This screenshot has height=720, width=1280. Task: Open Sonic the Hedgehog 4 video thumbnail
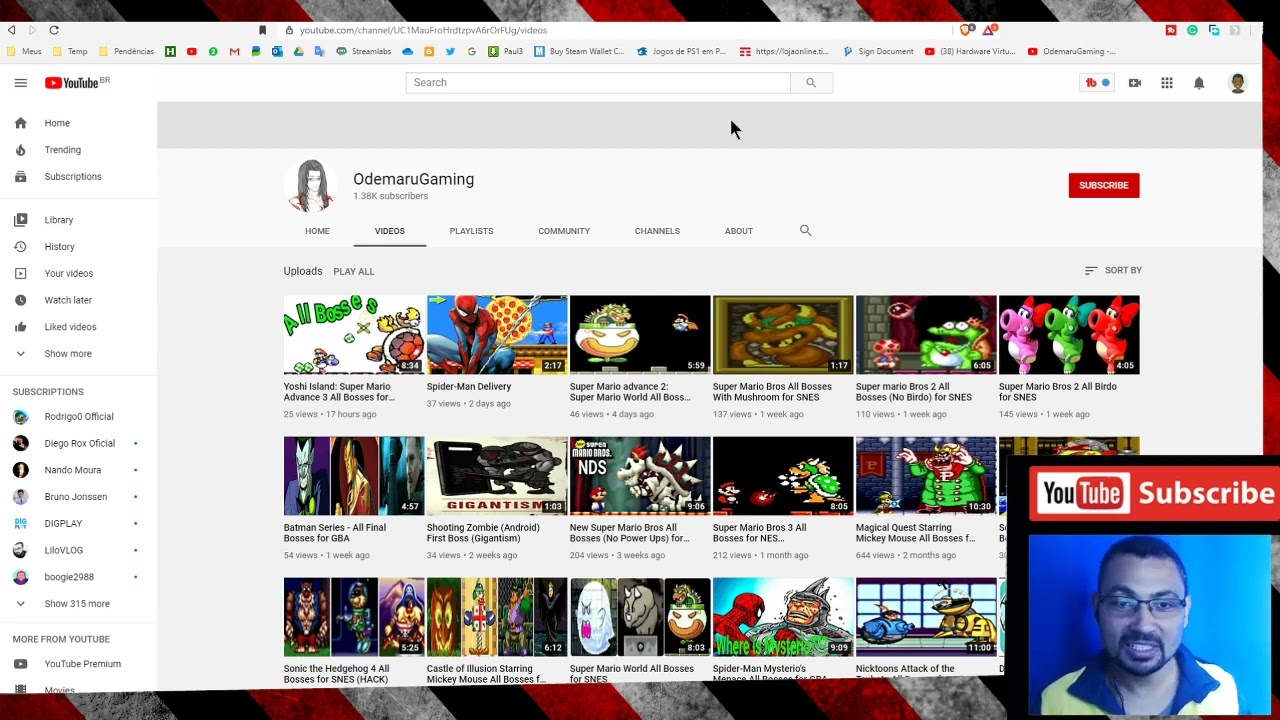point(354,617)
